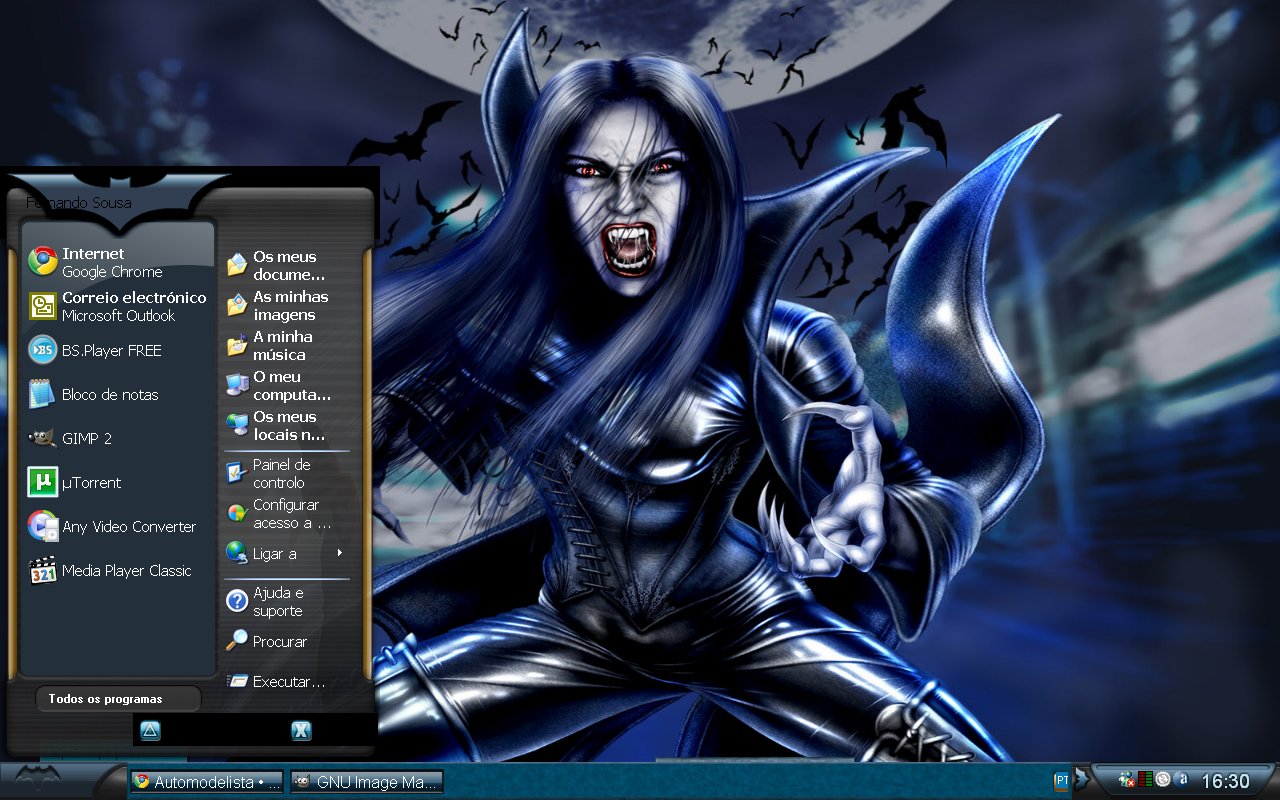Open O meu computador
Screen dimensions: 1280x800
(x=286, y=386)
